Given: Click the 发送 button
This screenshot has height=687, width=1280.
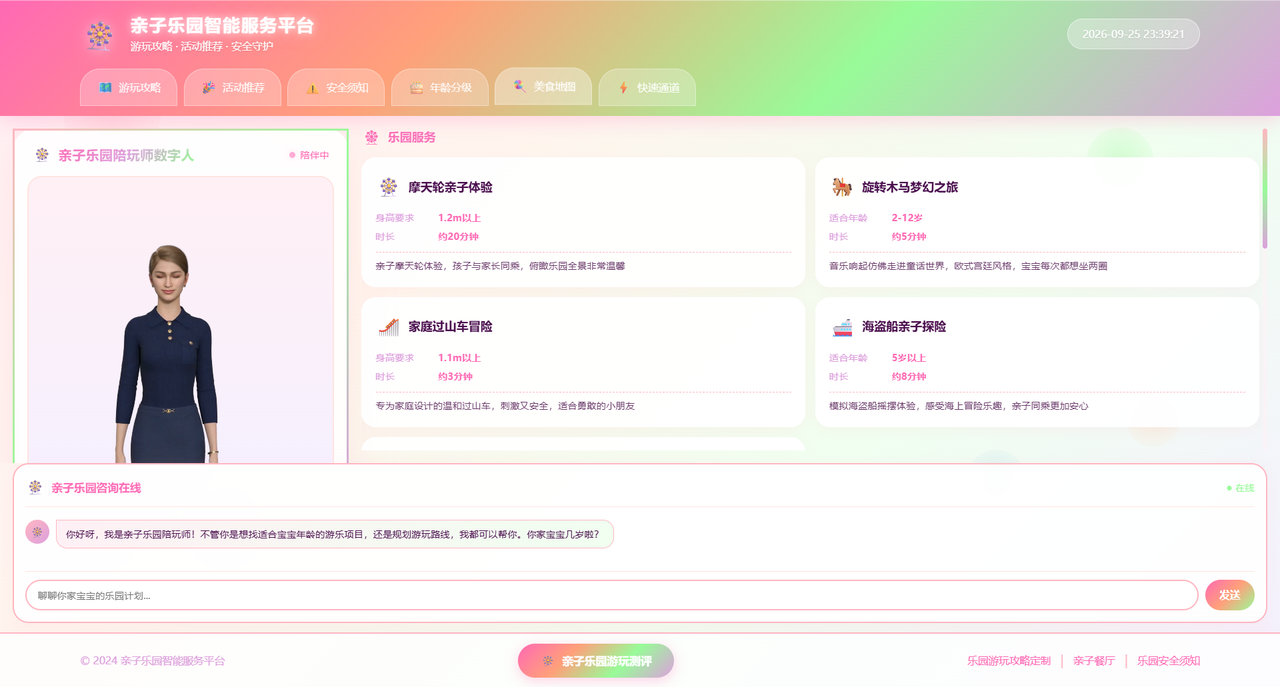Looking at the screenshot, I should click(1229, 595).
